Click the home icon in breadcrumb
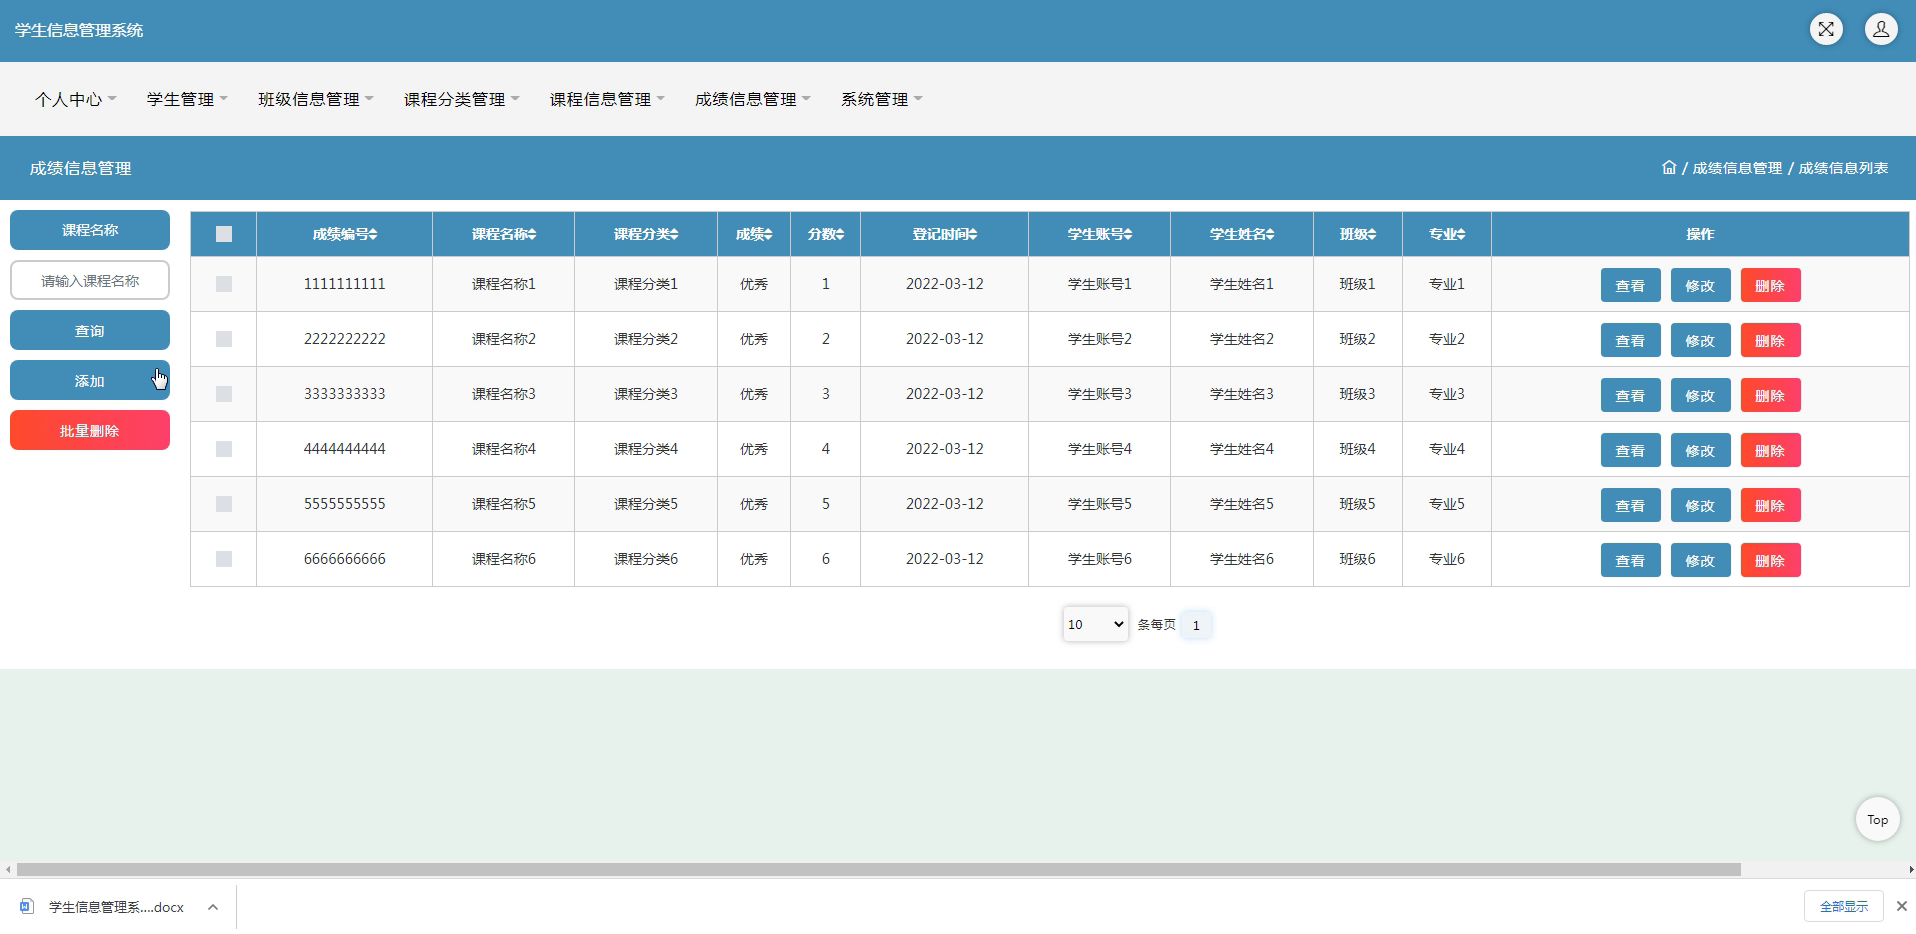This screenshot has height=934, width=1916. tap(1669, 168)
